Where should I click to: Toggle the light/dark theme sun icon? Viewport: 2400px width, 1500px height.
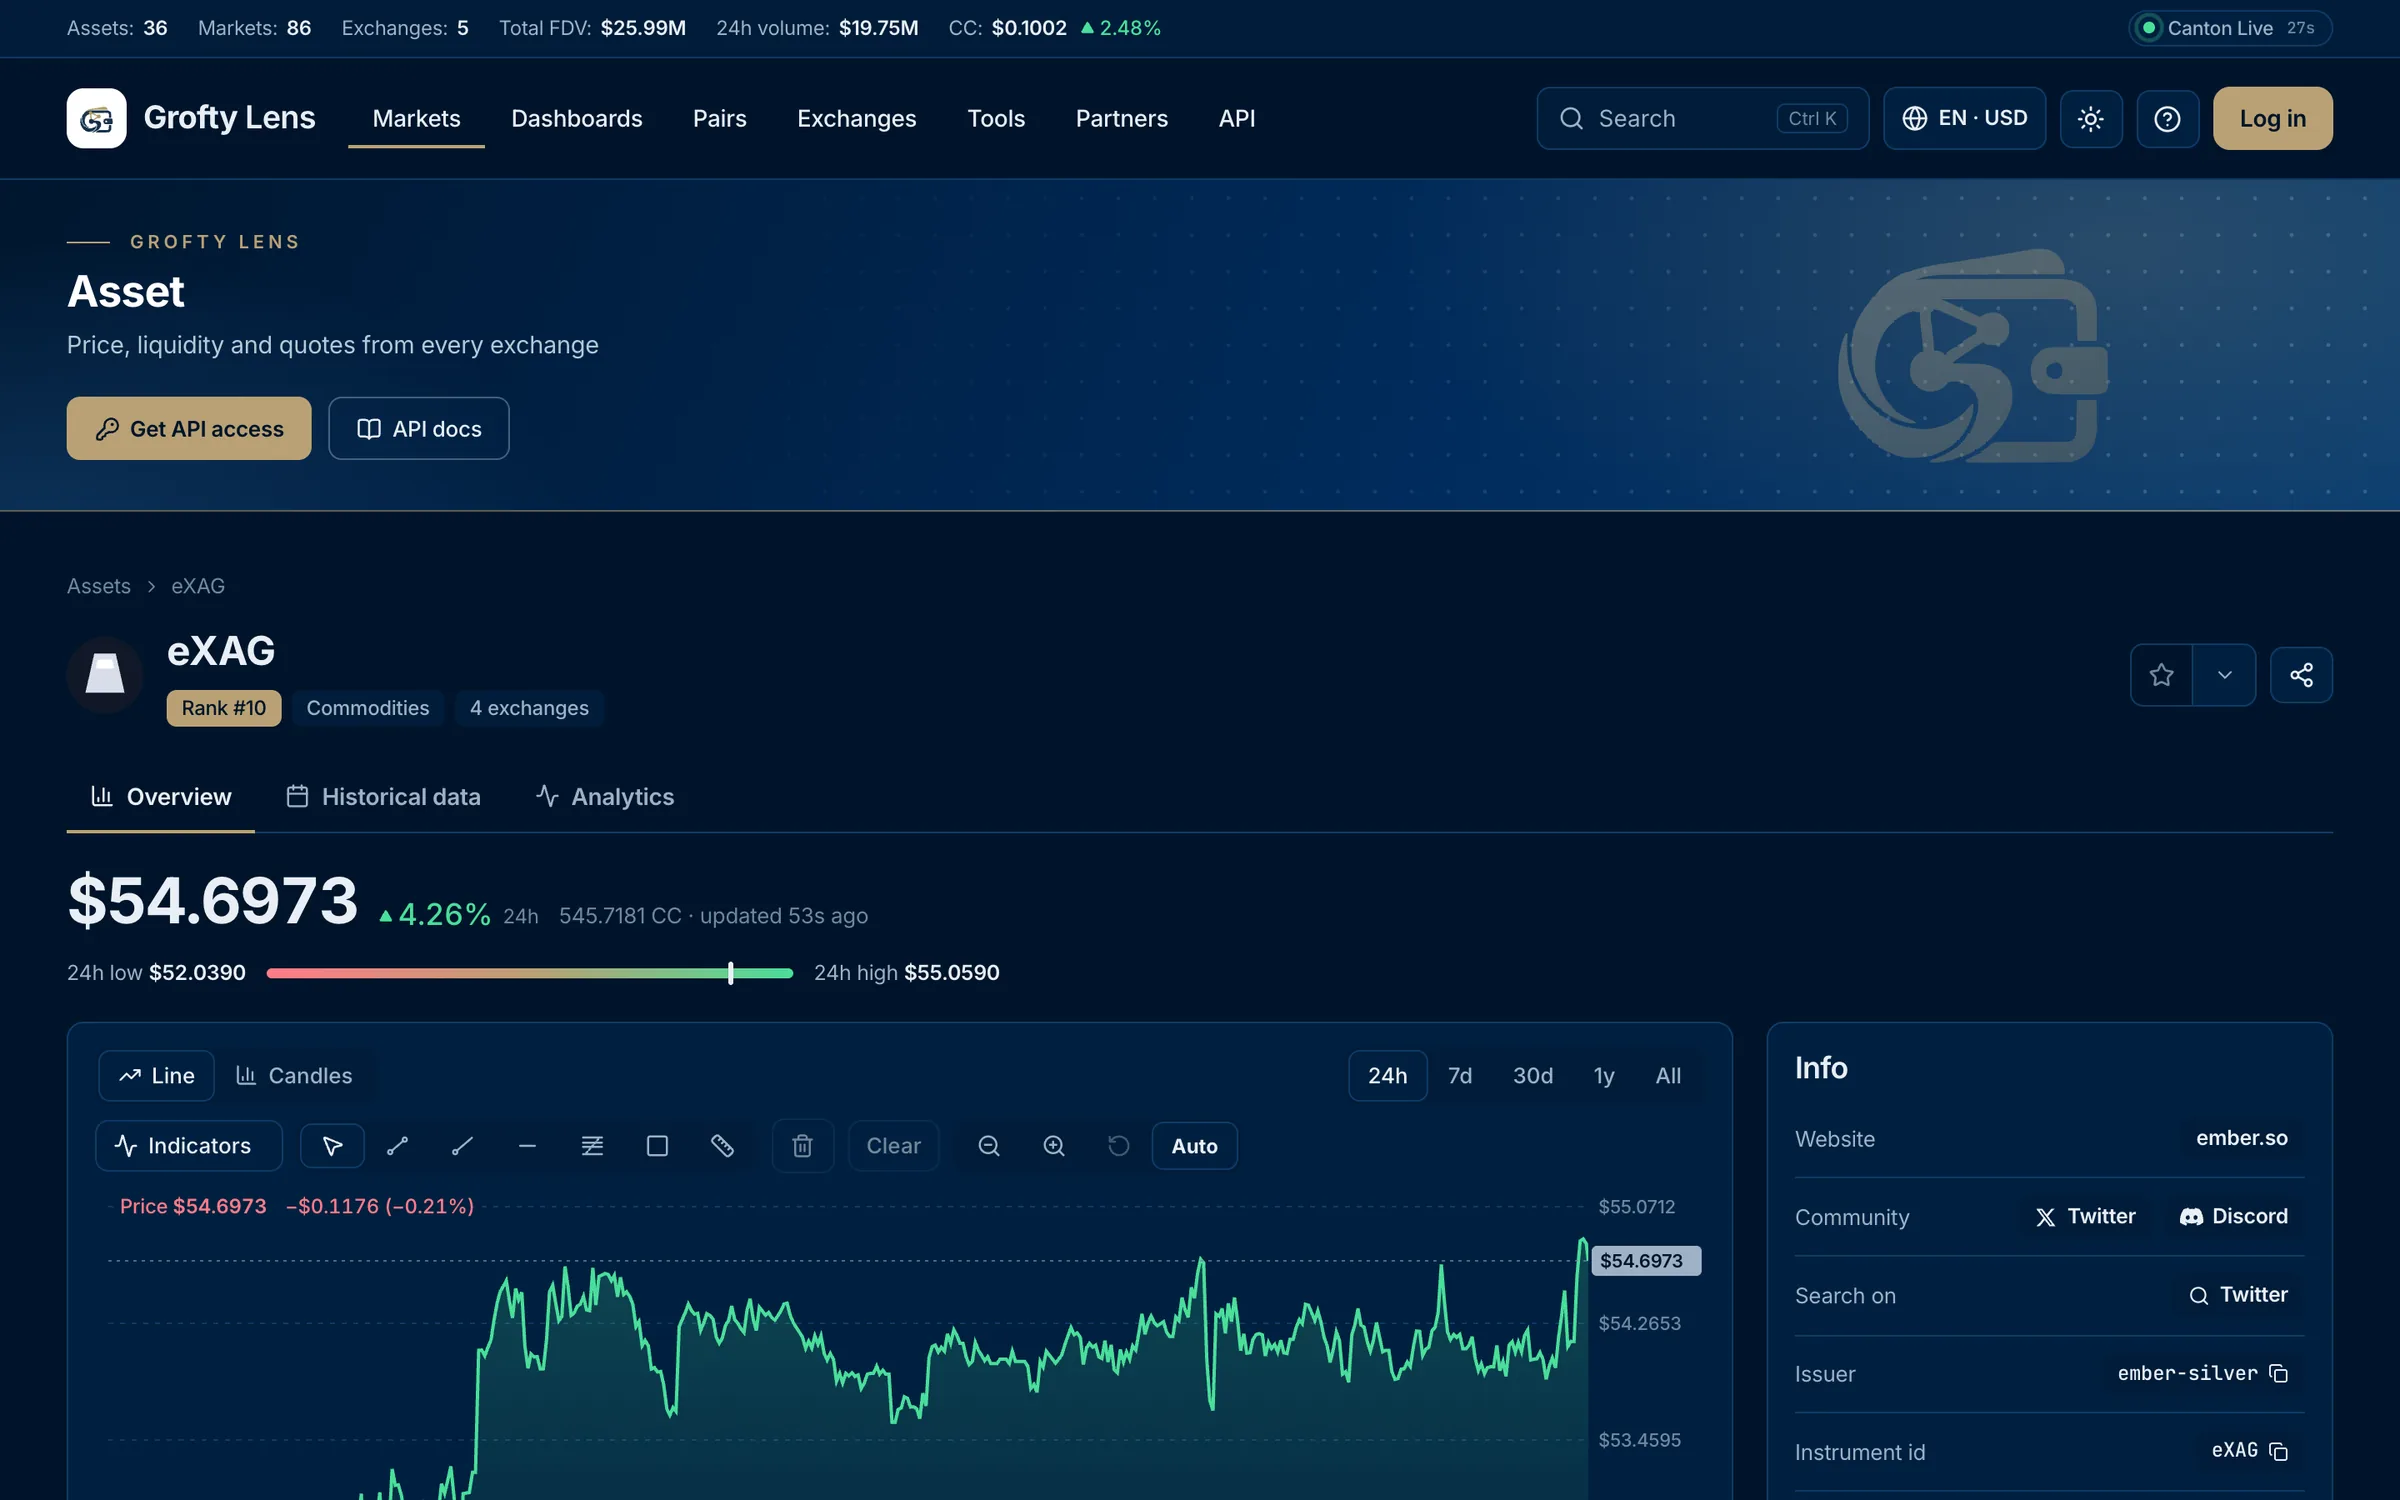tap(2091, 119)
